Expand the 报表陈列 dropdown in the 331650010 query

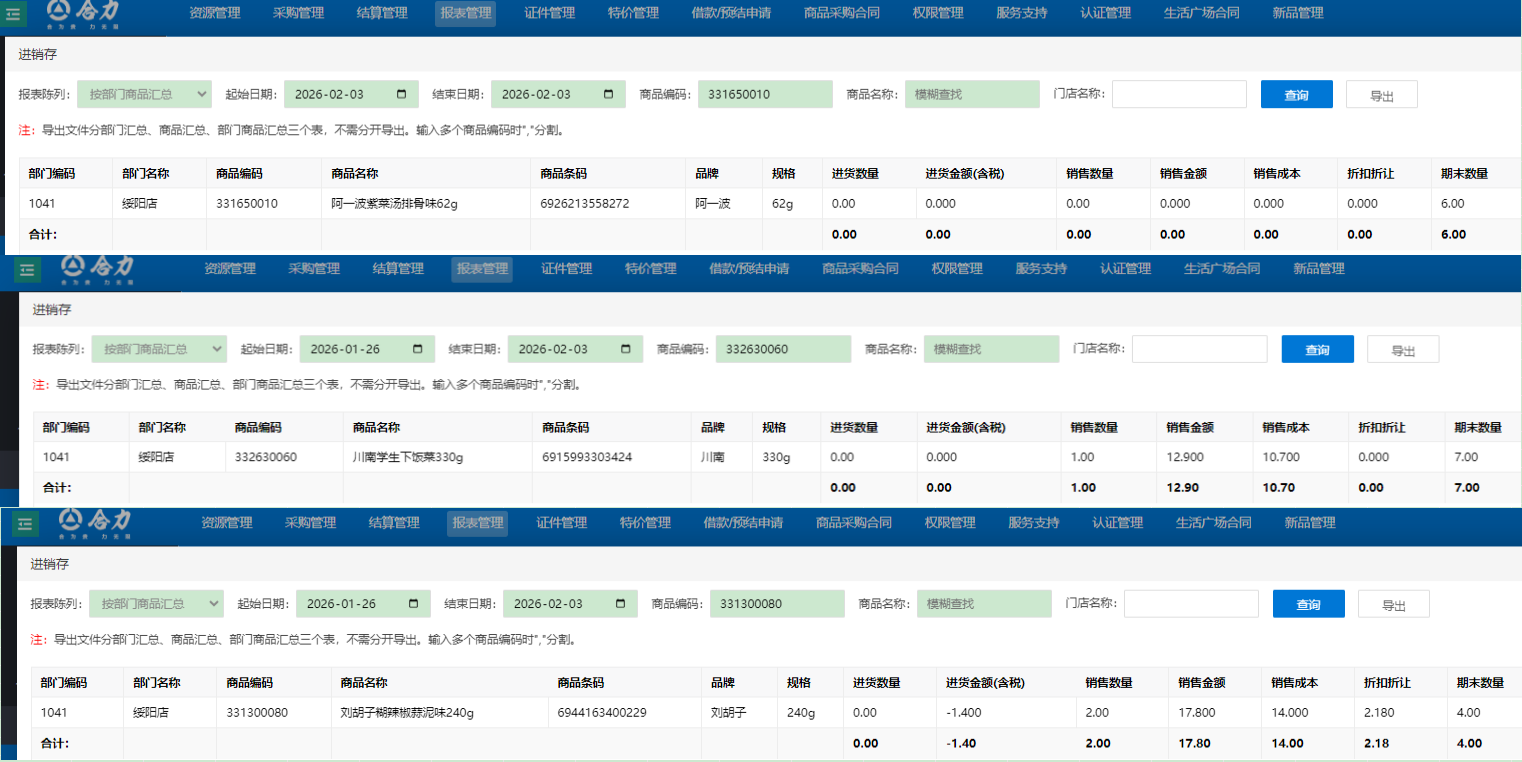pyautogui.click(x=144, y=94)
